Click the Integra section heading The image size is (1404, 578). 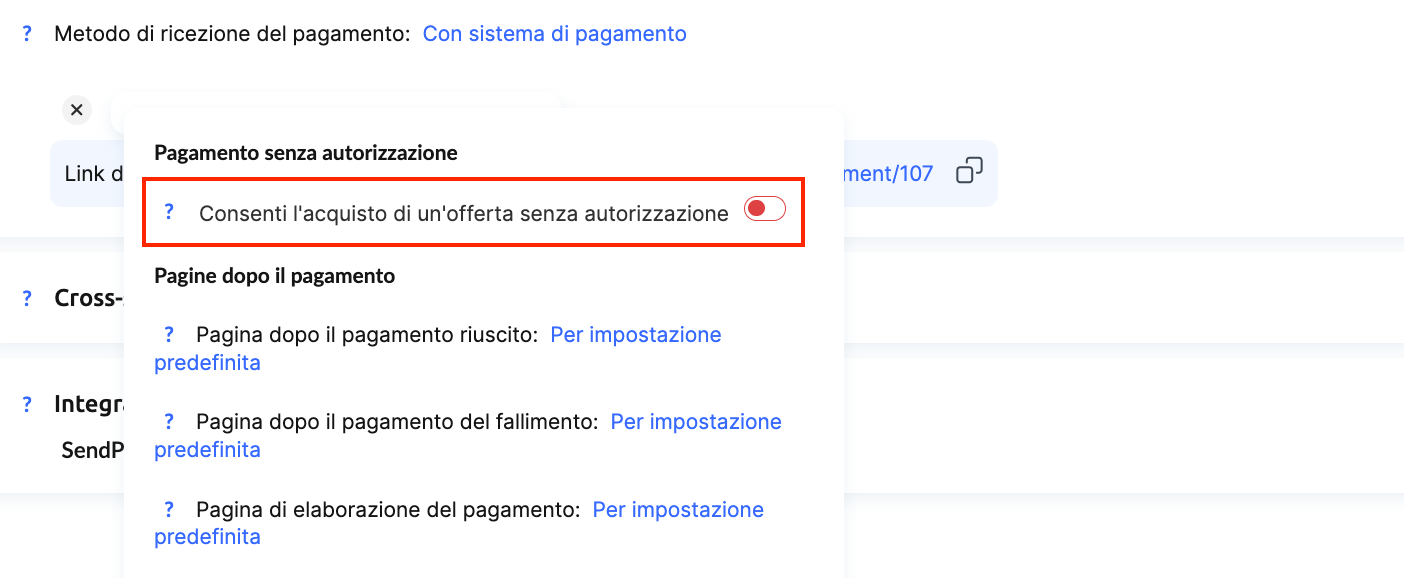pyautogui.click(x=88, y=404)
